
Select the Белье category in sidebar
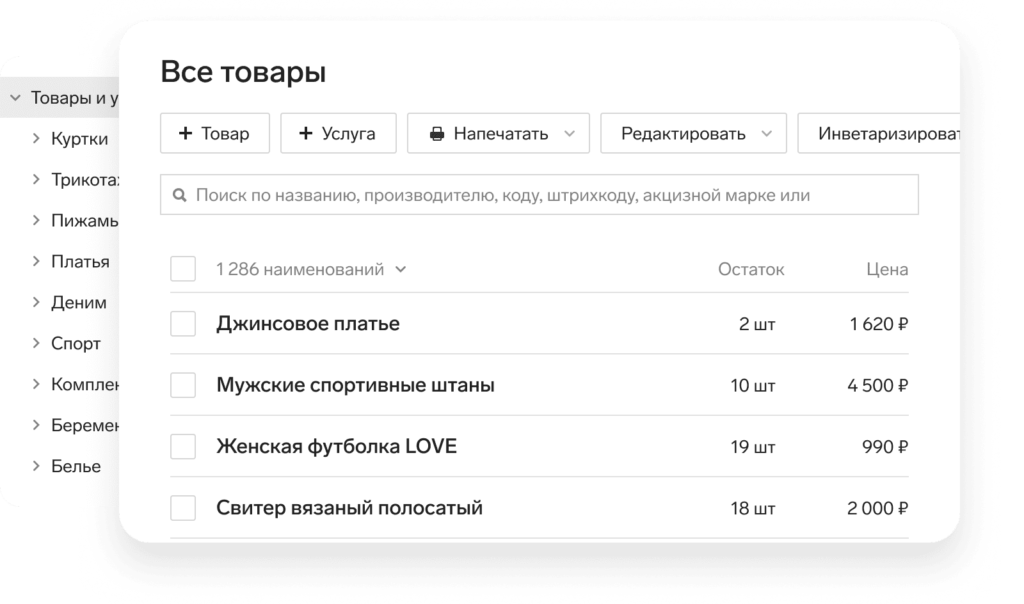(76, 466)
